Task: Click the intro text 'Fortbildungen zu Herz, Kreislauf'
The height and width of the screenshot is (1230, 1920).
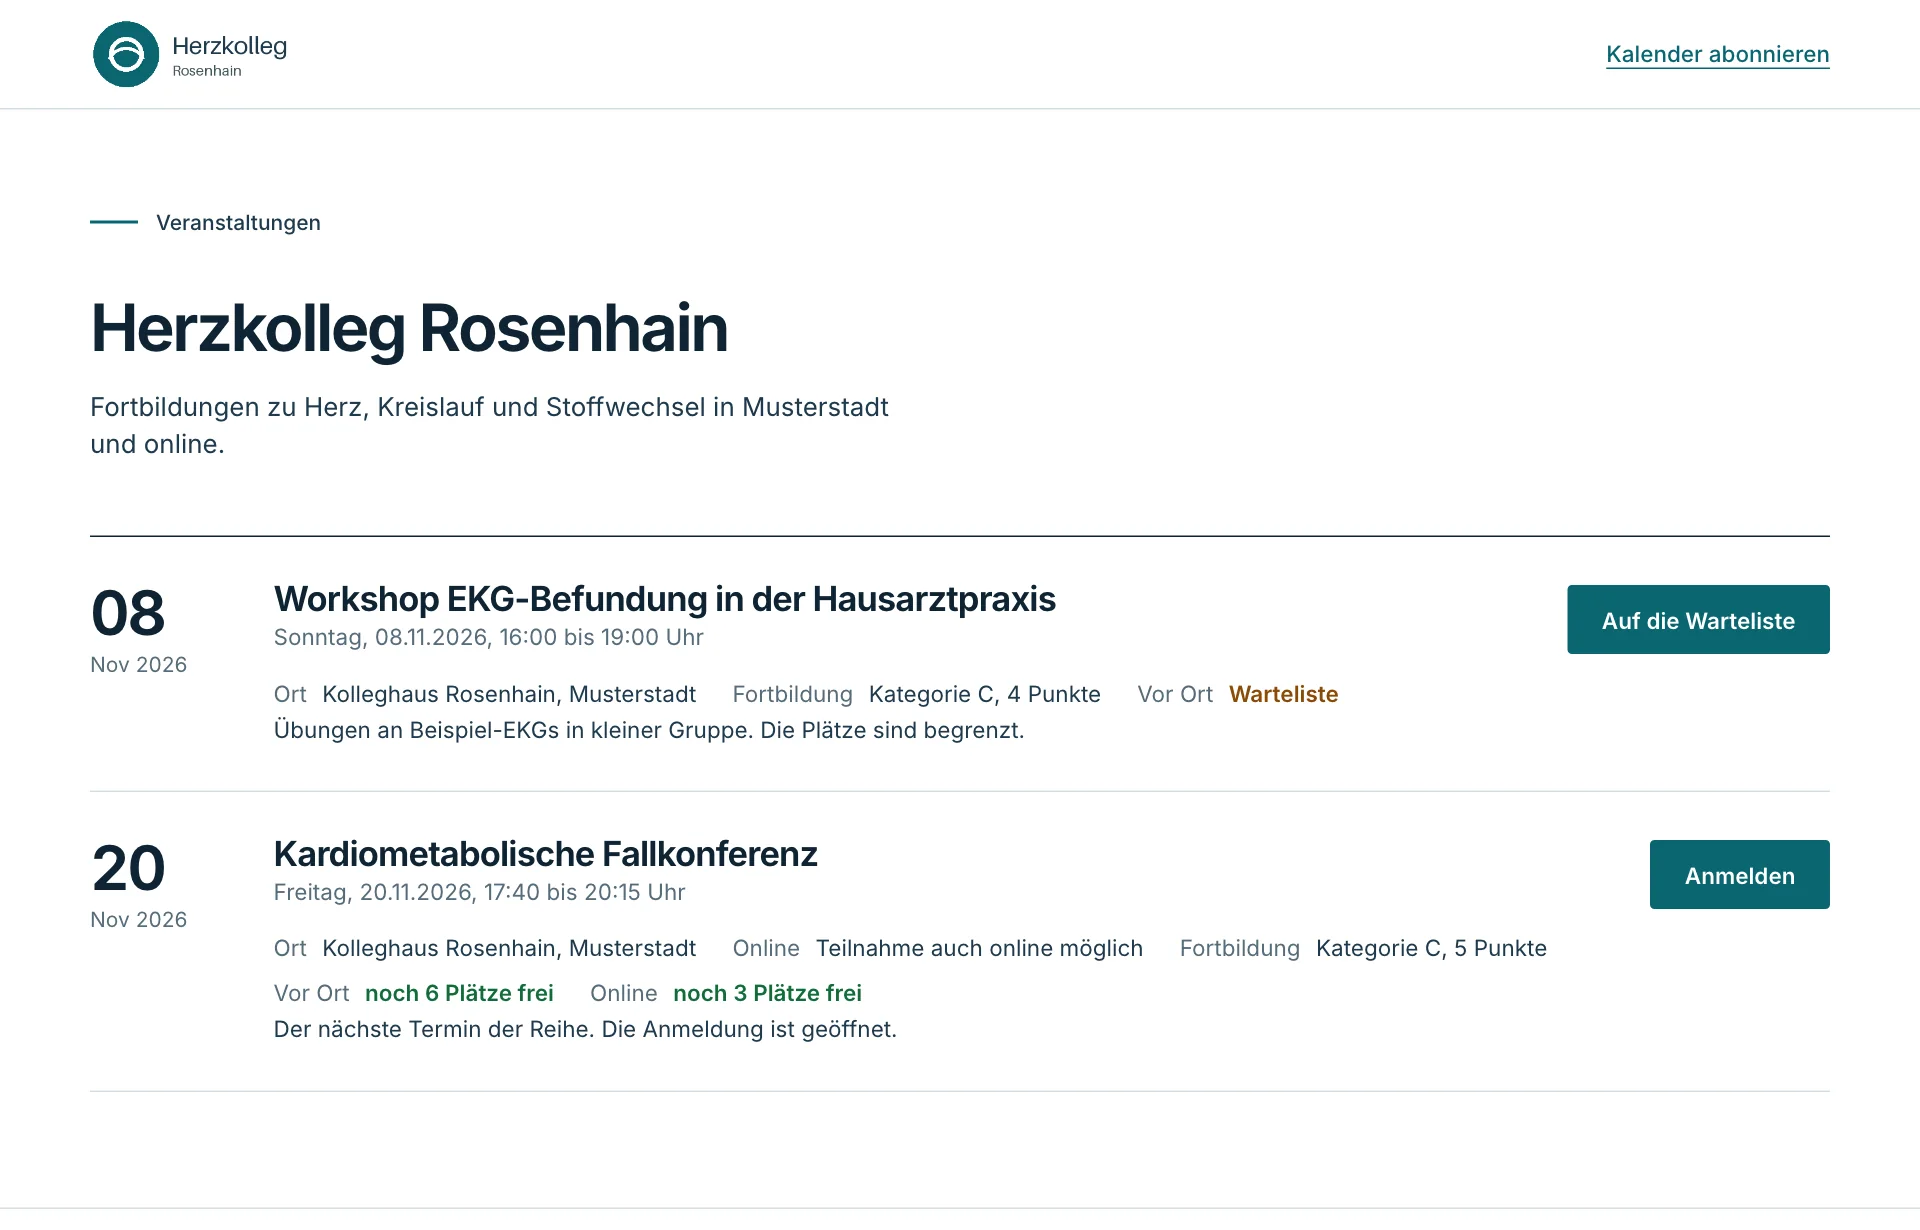Action: (x=489, y=425)
